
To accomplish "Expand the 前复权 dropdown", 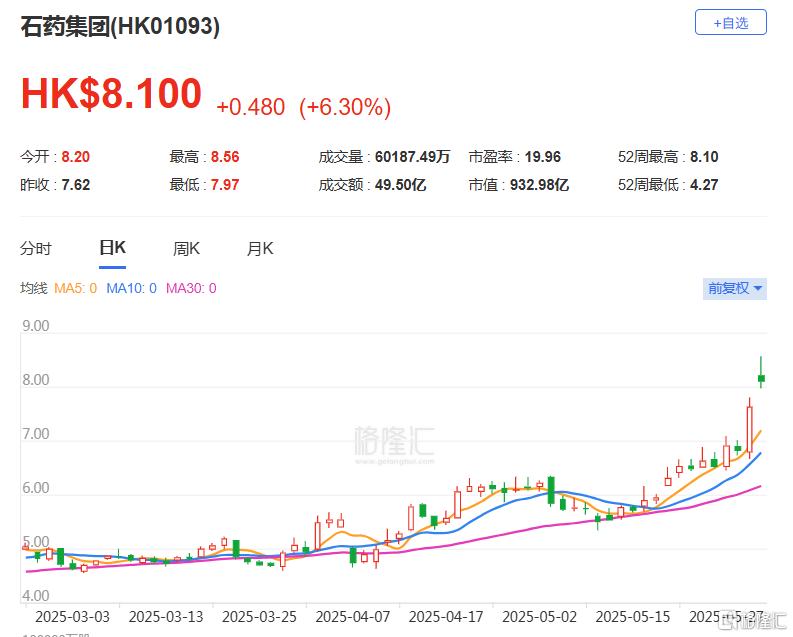I will click(x=734, y=288).
